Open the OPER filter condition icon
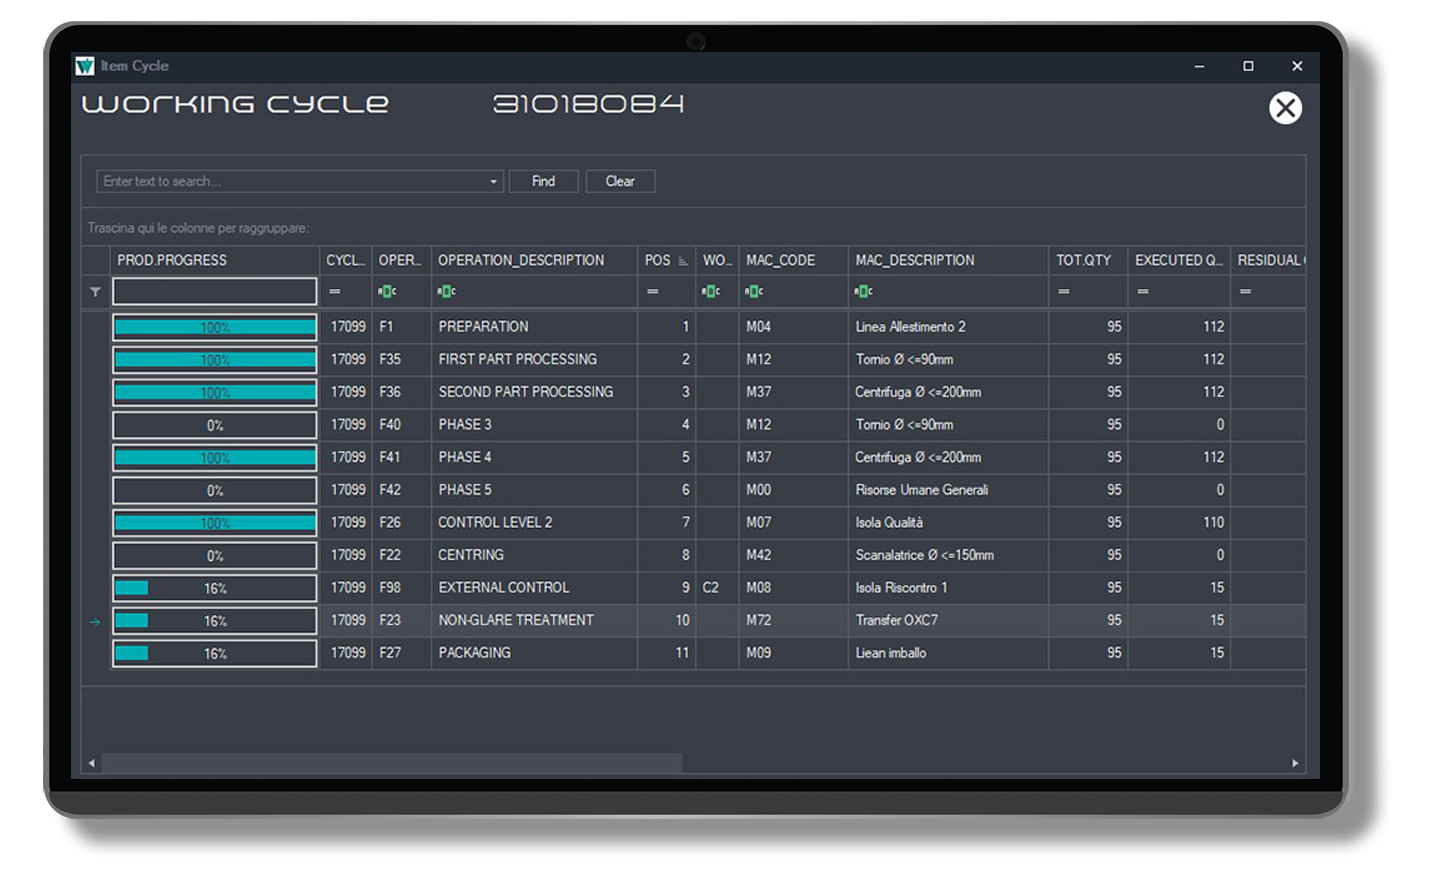This screenshot has width=1429, height=873. click(x=387, y=291)
